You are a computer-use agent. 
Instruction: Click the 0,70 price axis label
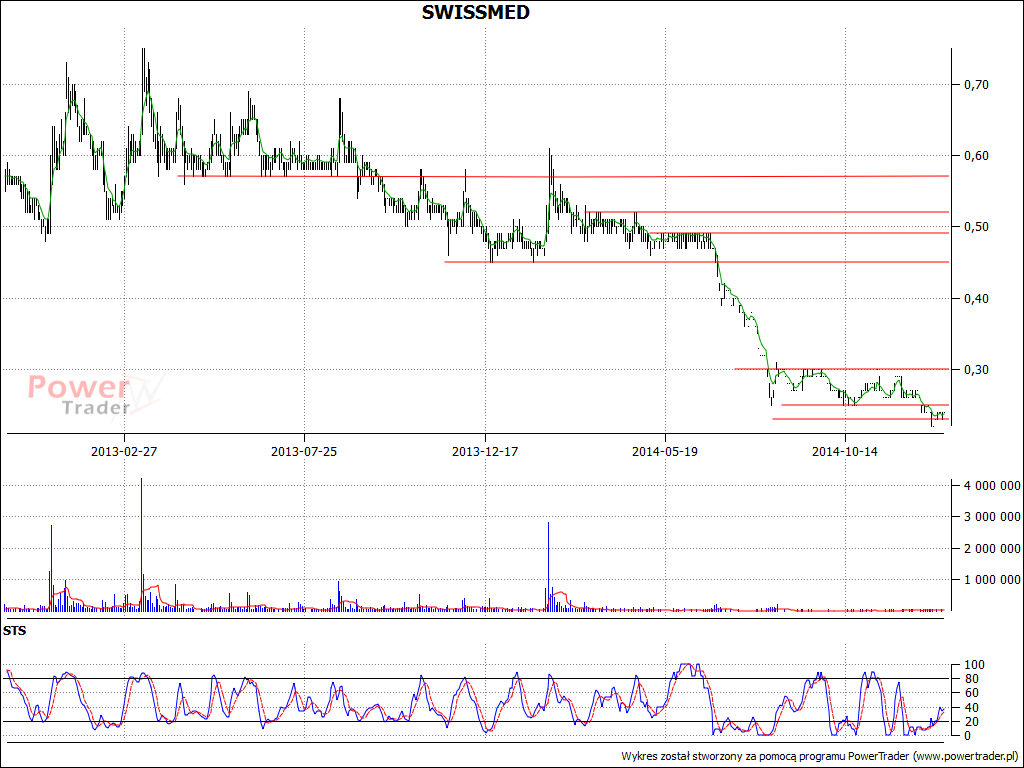(976, 84)
